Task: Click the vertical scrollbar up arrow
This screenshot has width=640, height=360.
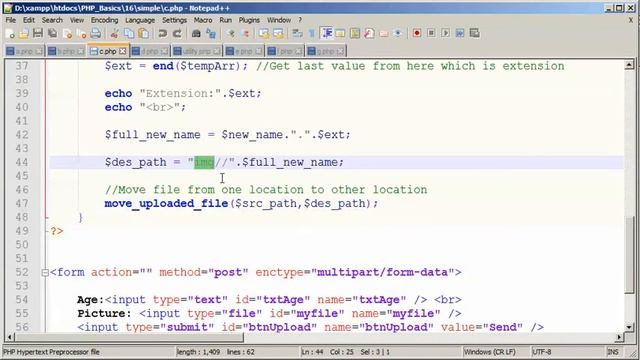Action: click(629, 65)
